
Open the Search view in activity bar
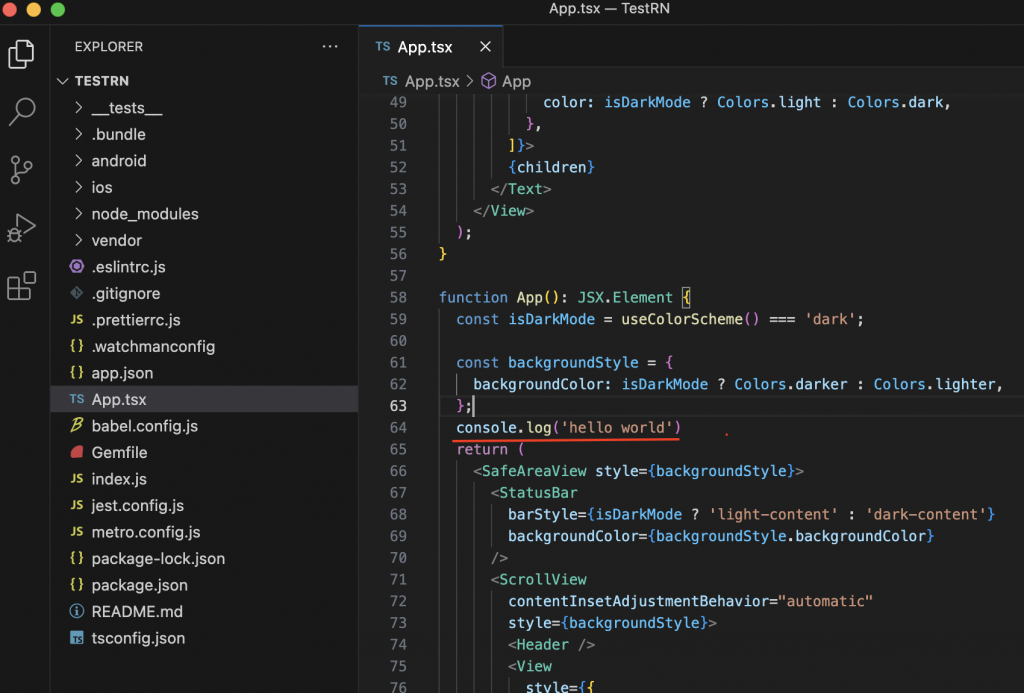[22, 112]
